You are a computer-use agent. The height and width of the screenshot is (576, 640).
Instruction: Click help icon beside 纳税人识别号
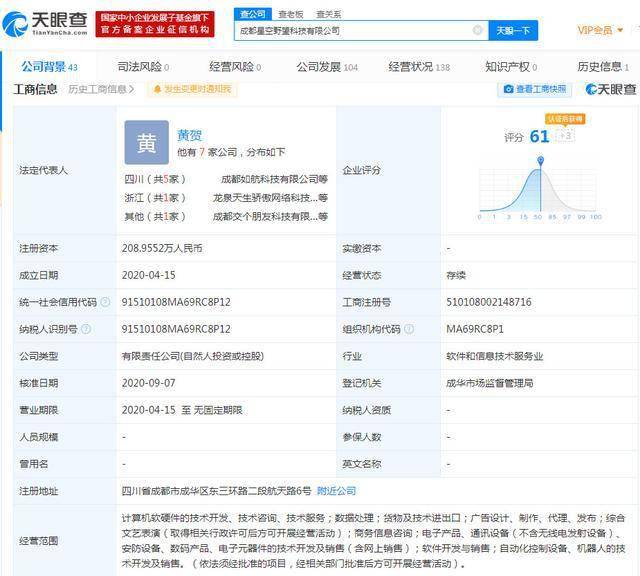click(86, 329)
